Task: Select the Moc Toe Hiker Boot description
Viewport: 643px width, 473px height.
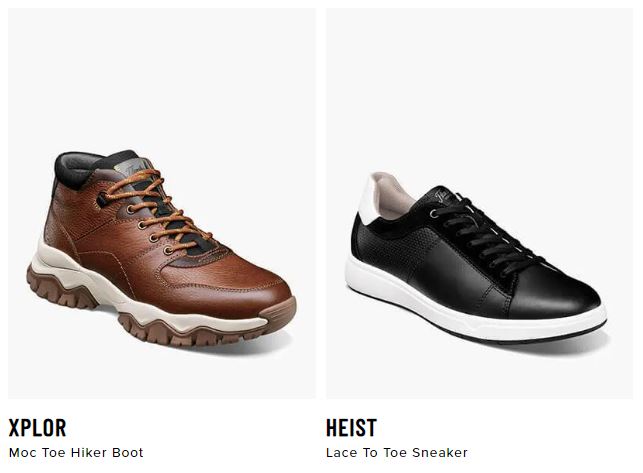Action: tap(76, 452)
